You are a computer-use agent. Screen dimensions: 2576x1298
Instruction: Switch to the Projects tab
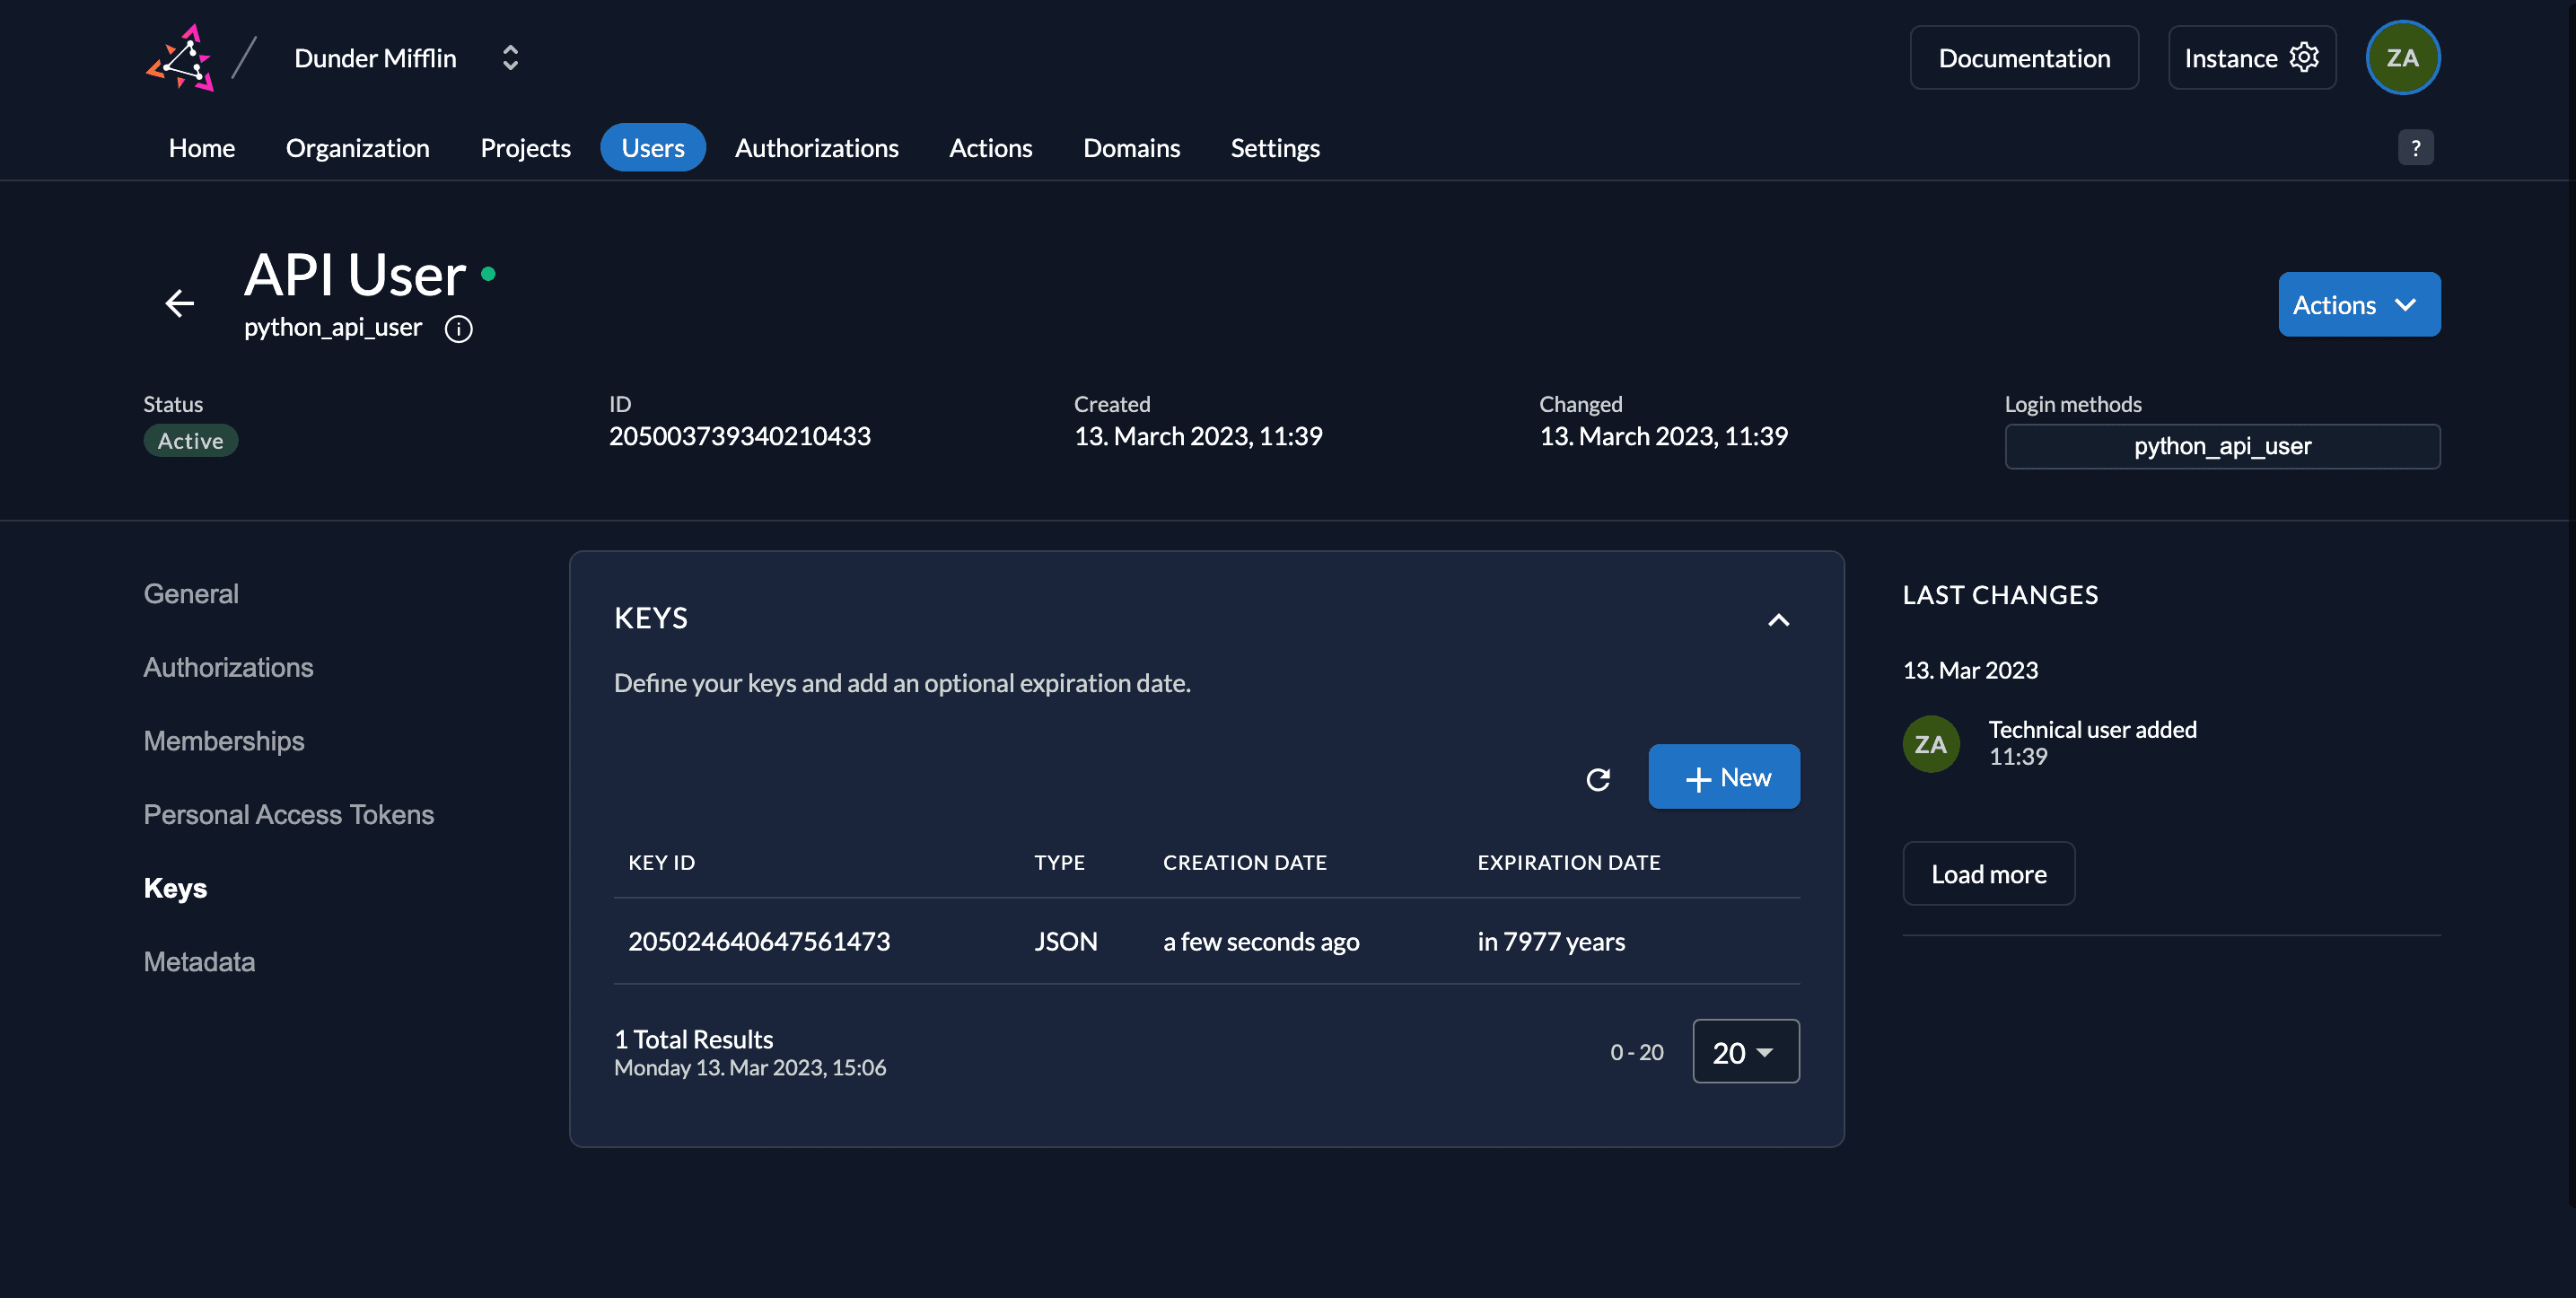click(525, 148)
